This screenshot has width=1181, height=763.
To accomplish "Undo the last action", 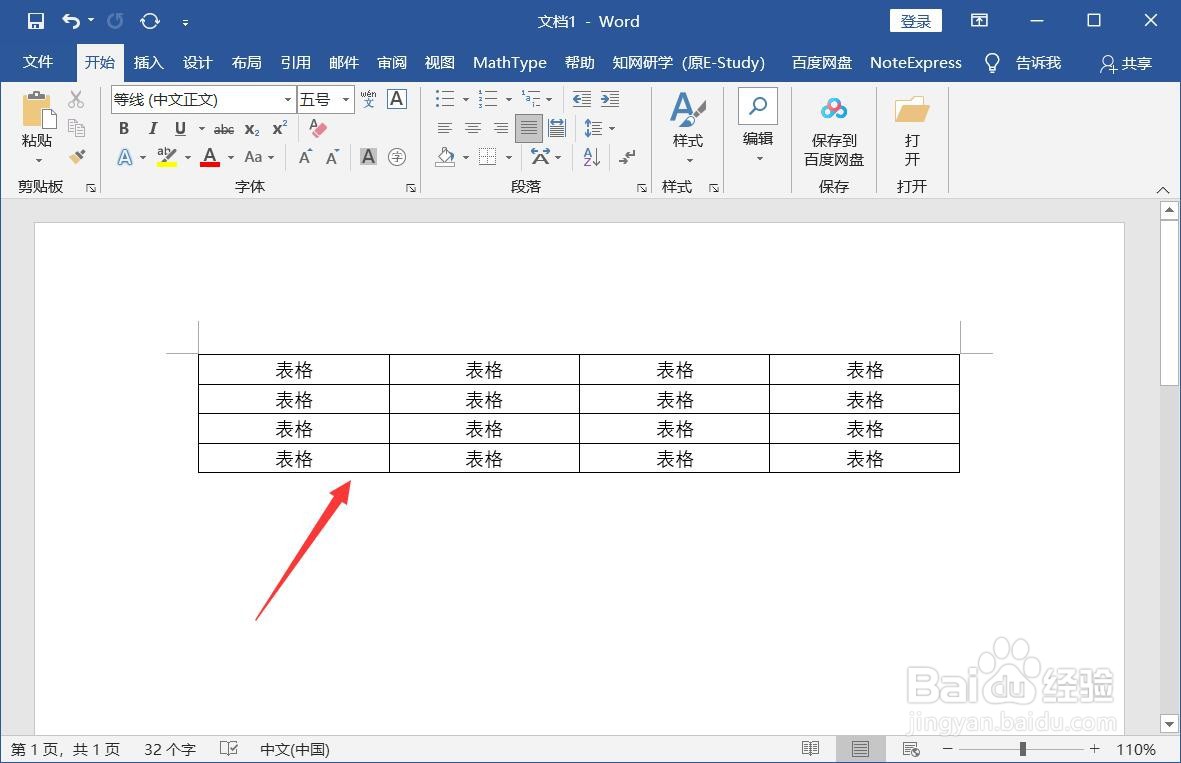I will point(72,21).
